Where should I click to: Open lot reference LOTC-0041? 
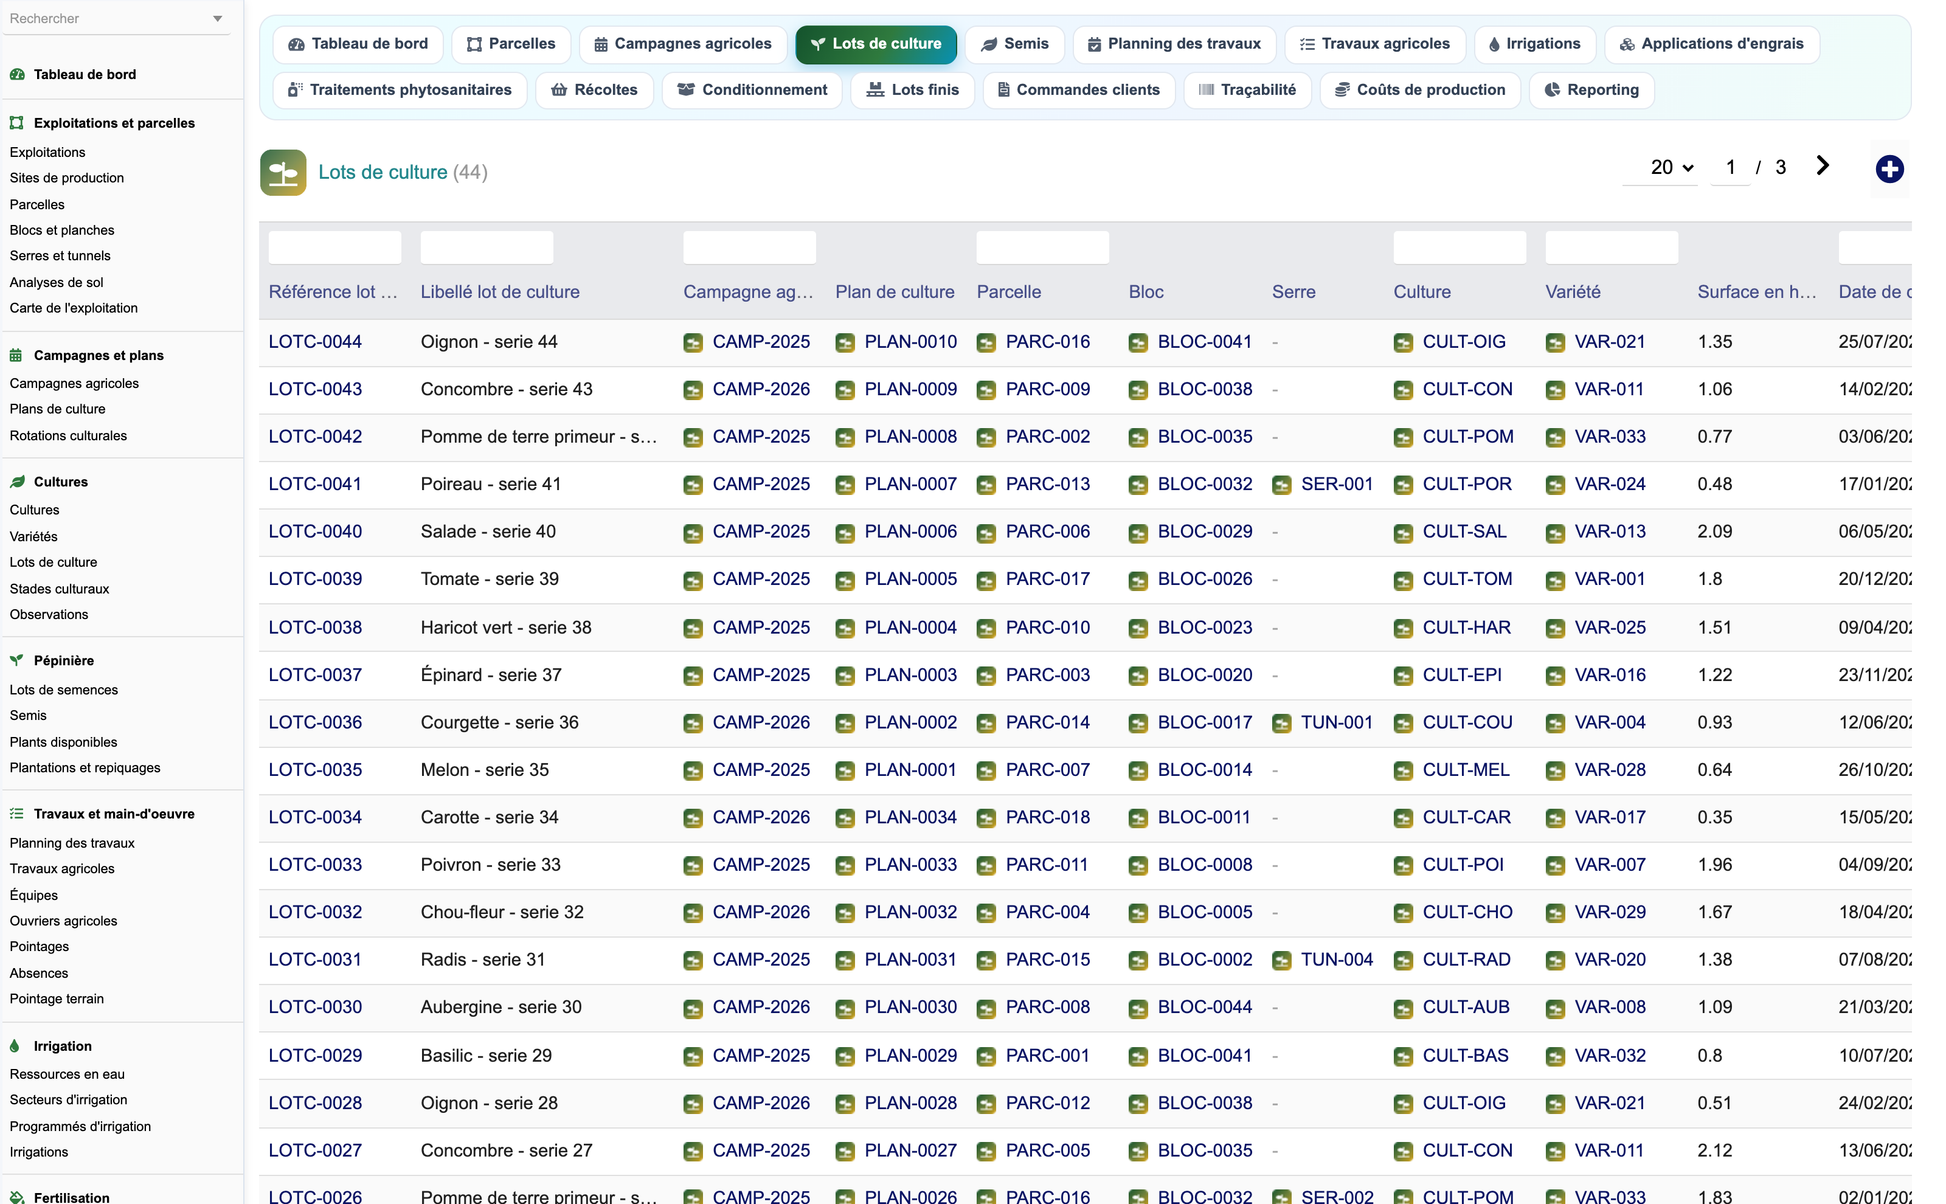[x=315, y=484]
